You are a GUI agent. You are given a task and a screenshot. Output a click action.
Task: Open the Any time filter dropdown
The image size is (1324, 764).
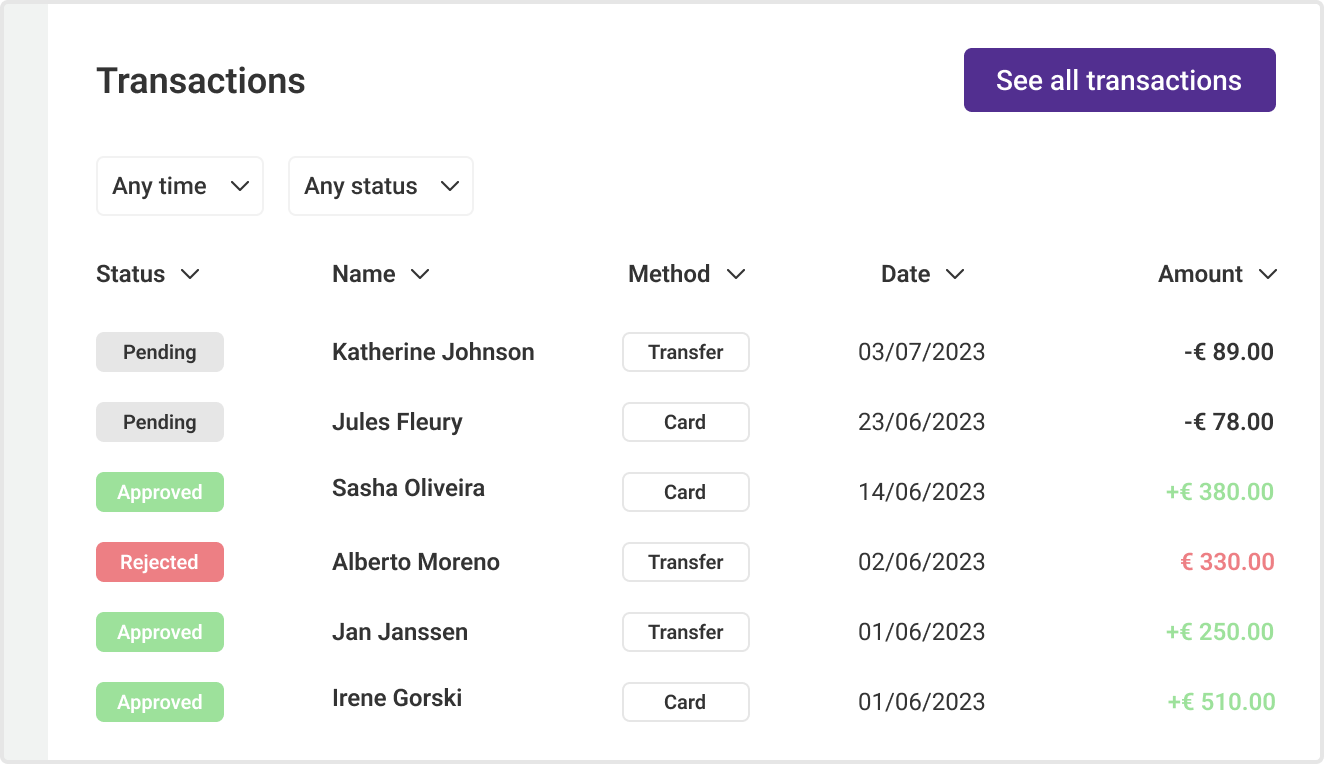point(180,186)
